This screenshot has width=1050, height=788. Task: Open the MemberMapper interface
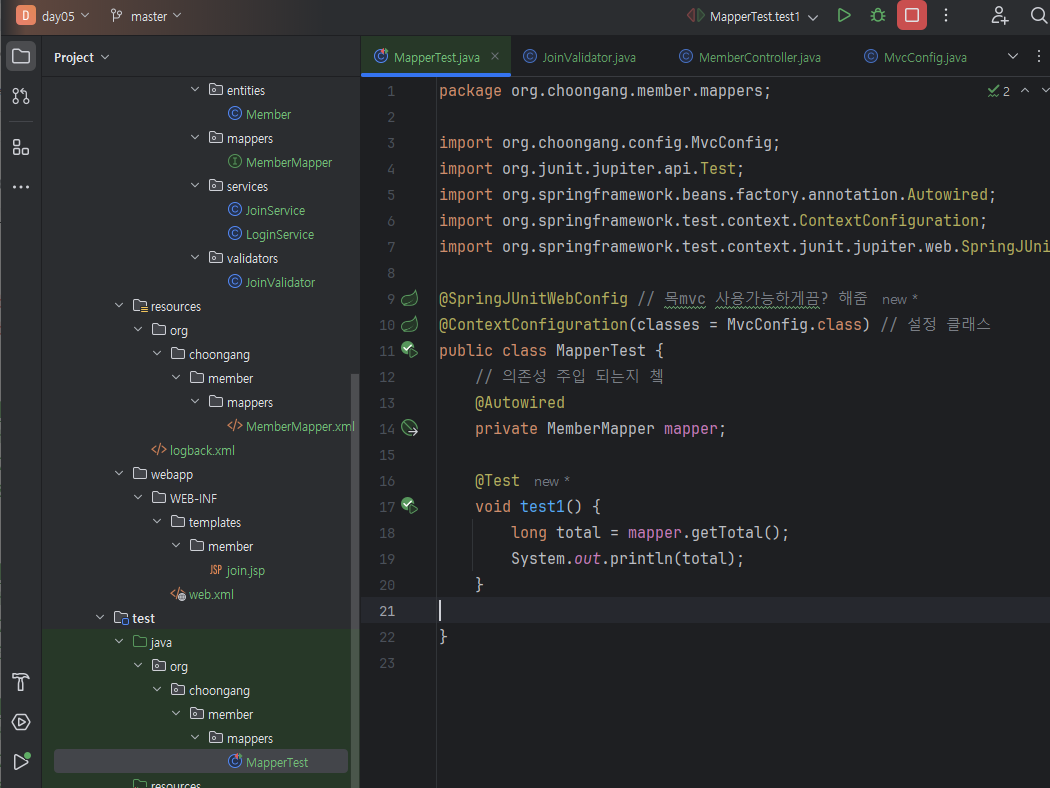[280, 162]
